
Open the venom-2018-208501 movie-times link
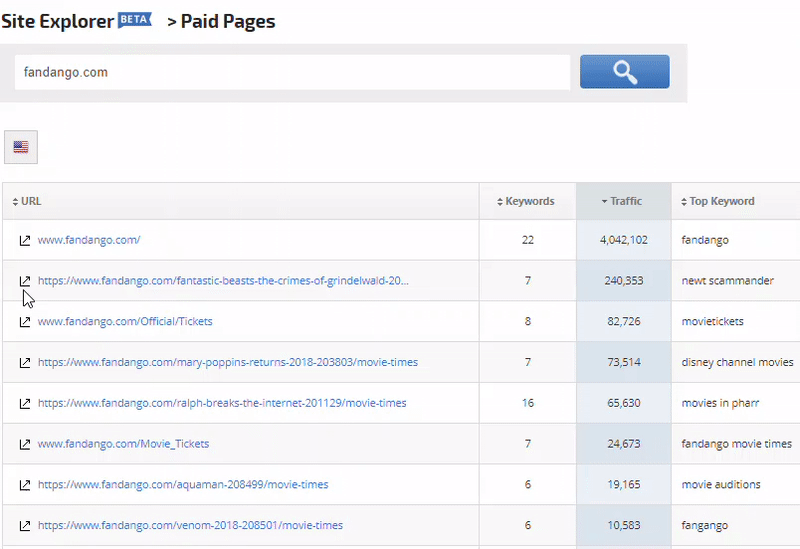(190, 525)
